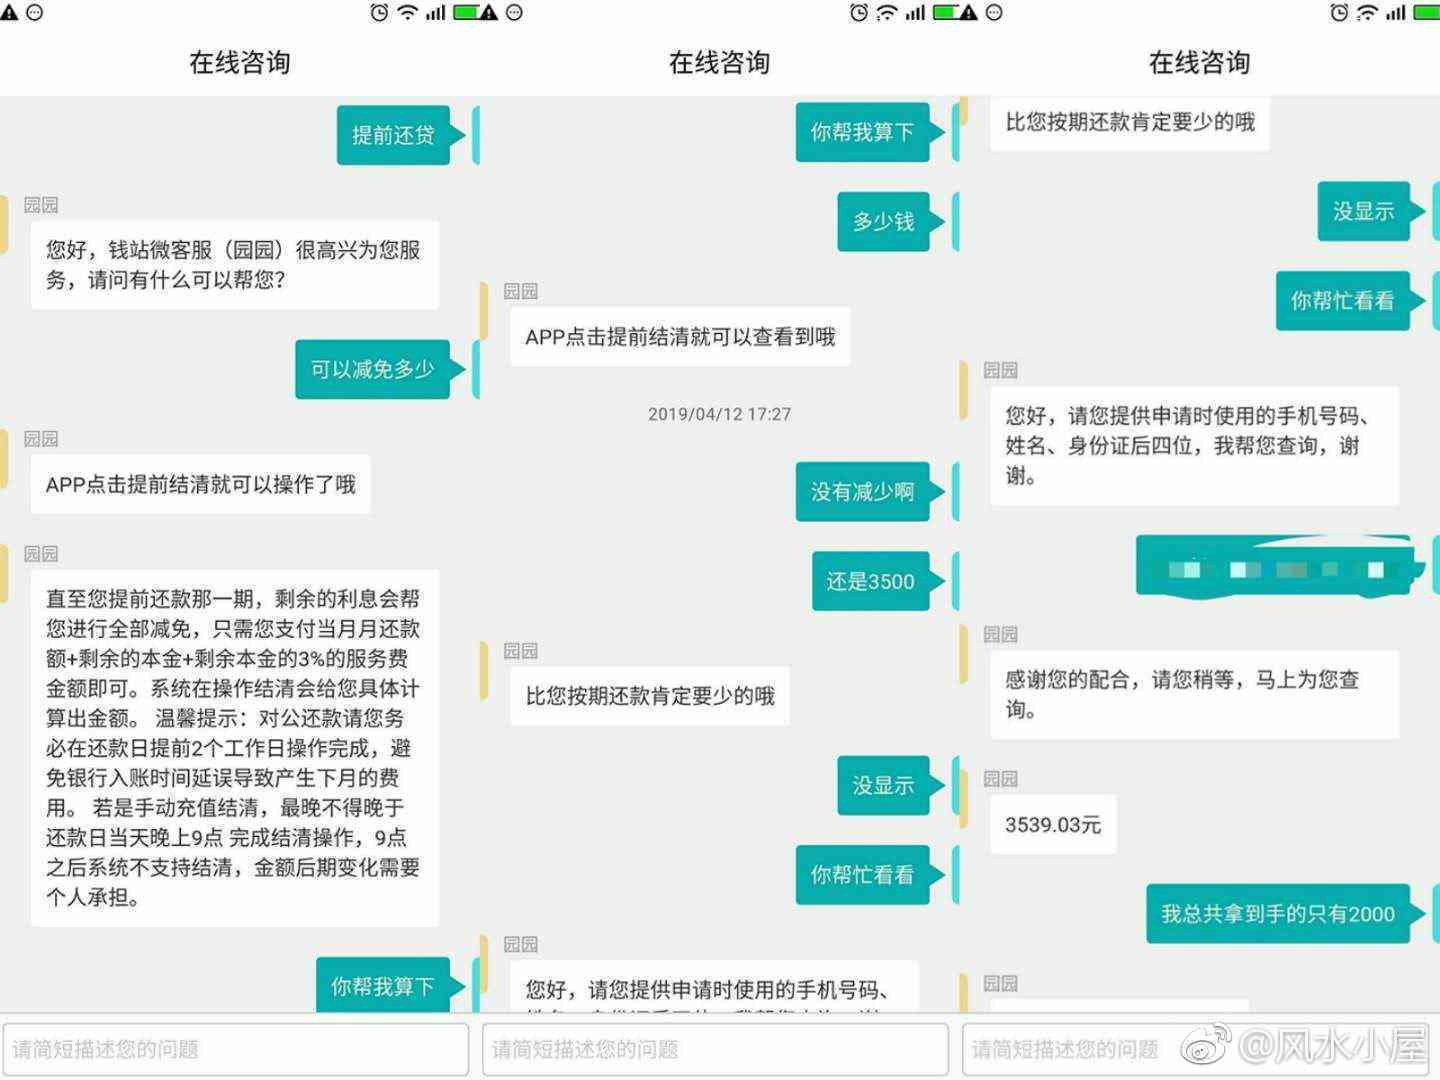Tap the '可以减免多少' message bubble
Image resolution: width=1440 pixels, height=1080 pixels.
tap(372, 369)
